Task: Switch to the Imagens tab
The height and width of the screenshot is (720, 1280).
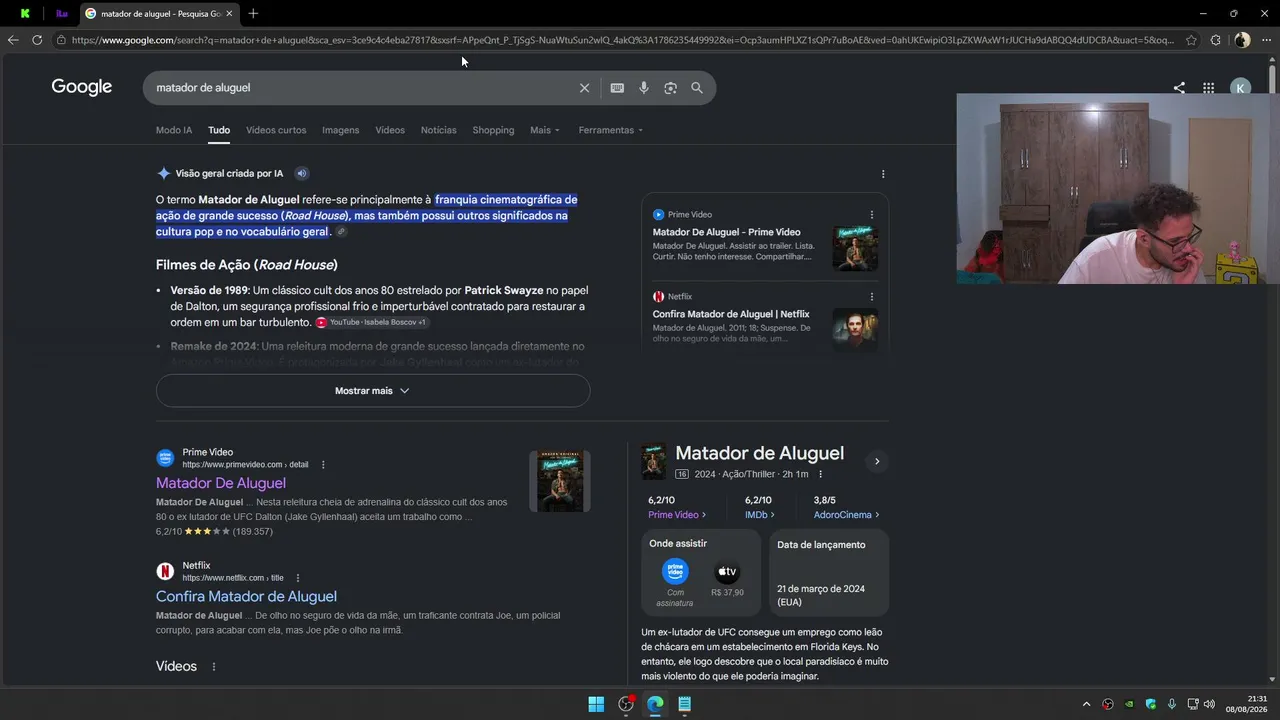Action: tap(341, 130)
